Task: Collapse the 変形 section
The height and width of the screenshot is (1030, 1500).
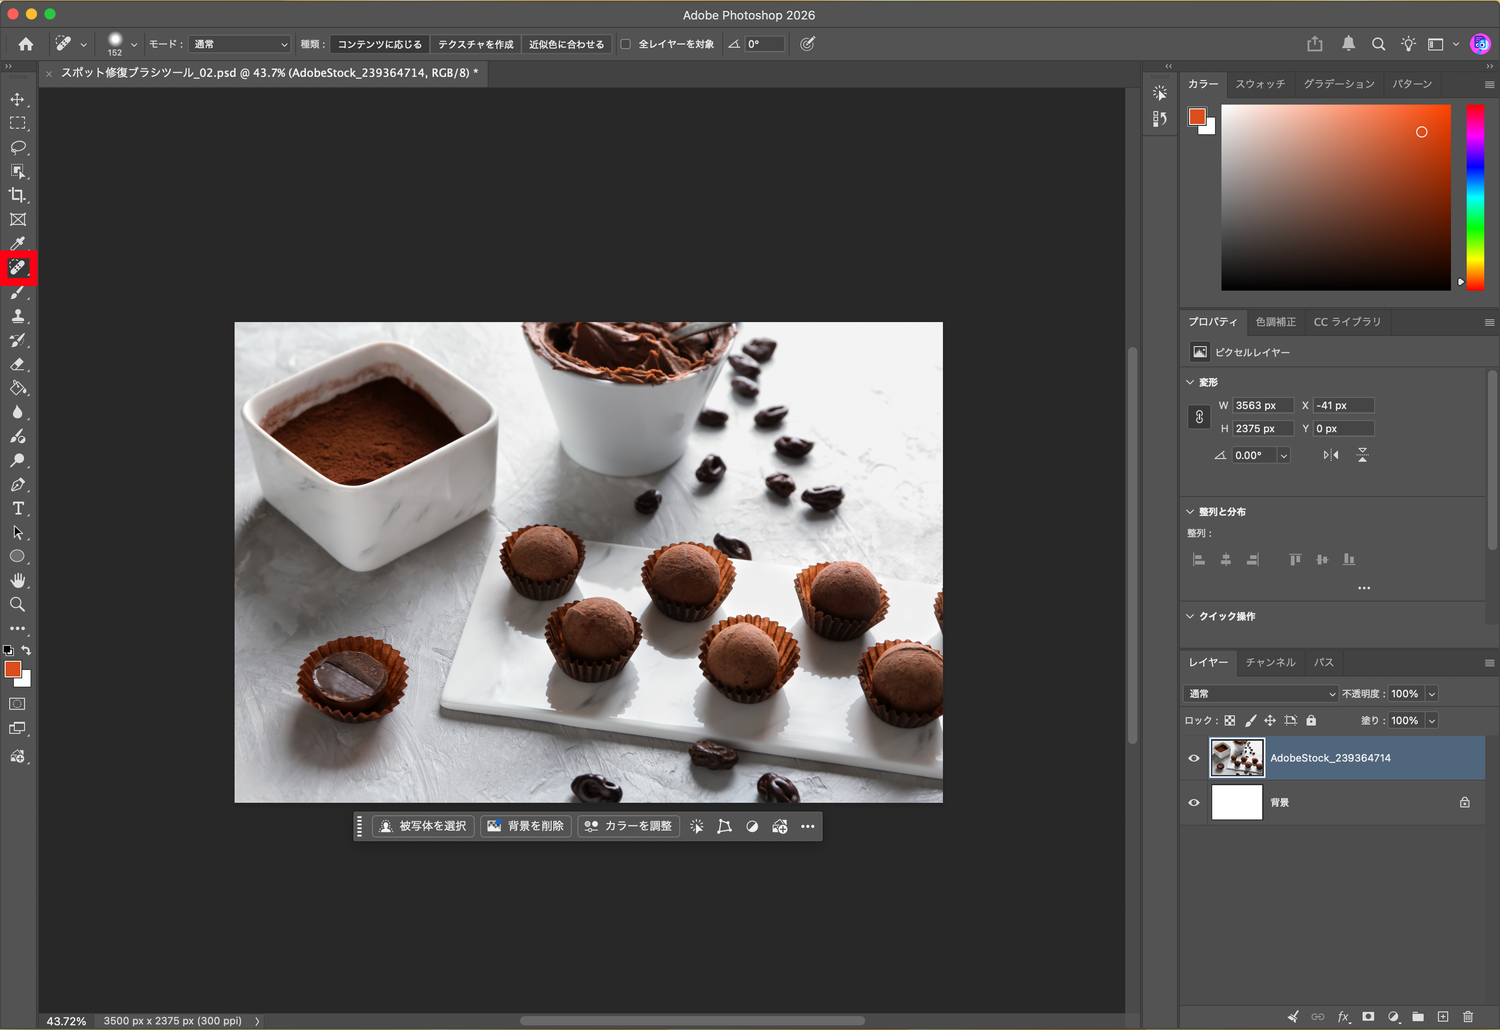Action: tap(1190, 382)
